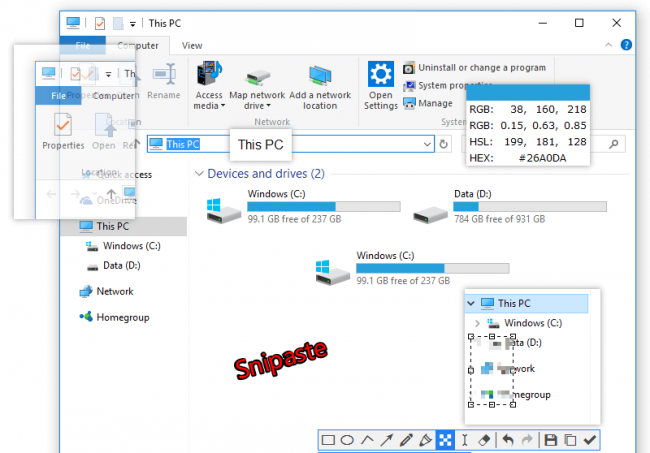
Task: Copy the snip to clipboard
Action: 570,440
